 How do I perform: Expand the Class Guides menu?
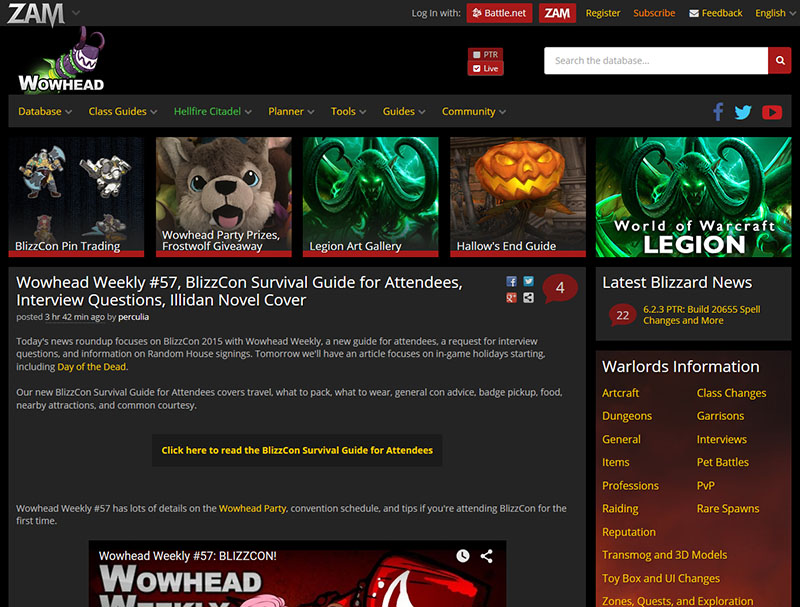tap(118, 111)
